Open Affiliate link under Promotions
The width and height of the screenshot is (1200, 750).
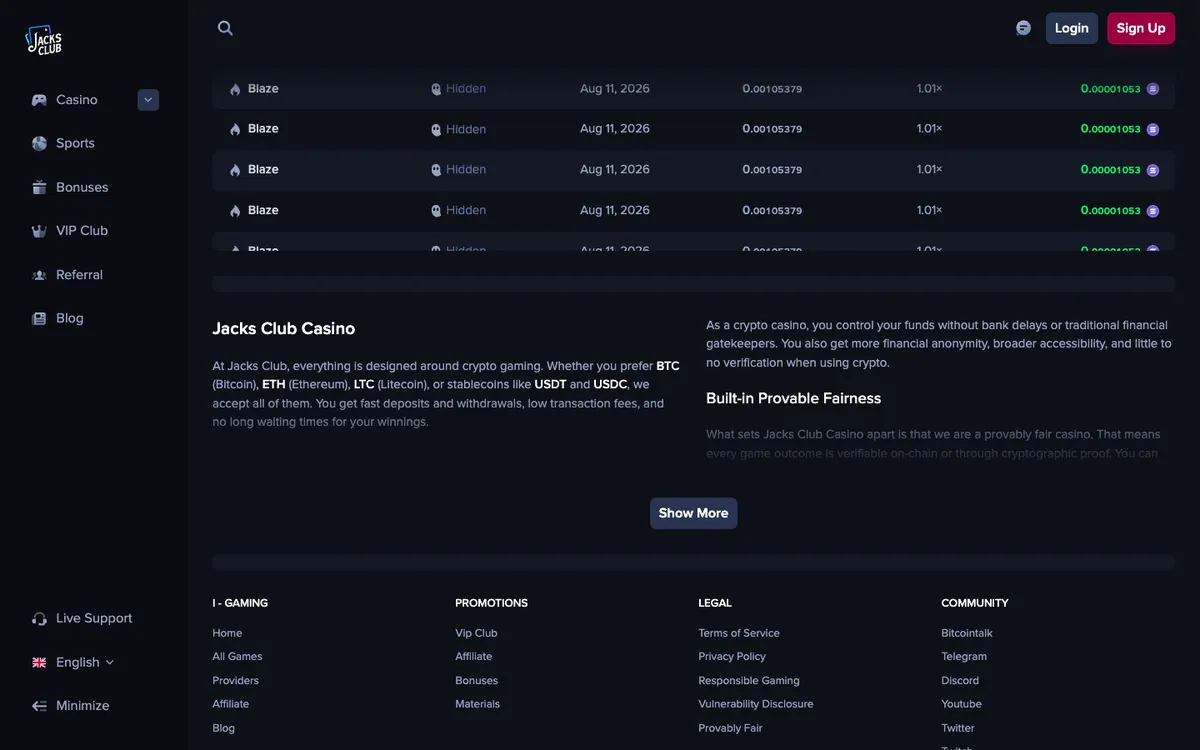pos(473,656)
